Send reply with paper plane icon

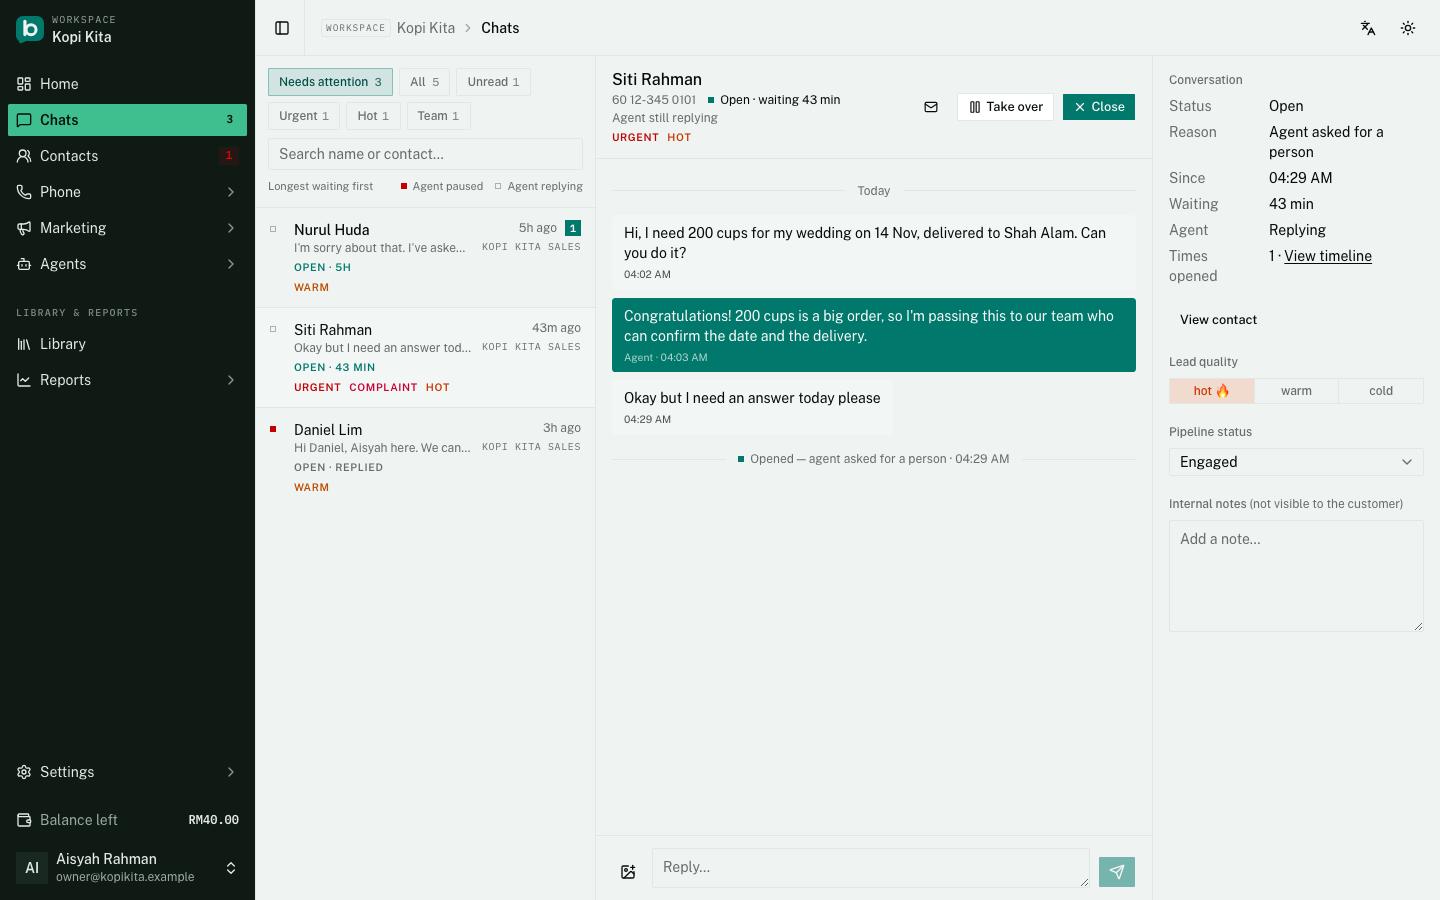[x=1117, y=872]
